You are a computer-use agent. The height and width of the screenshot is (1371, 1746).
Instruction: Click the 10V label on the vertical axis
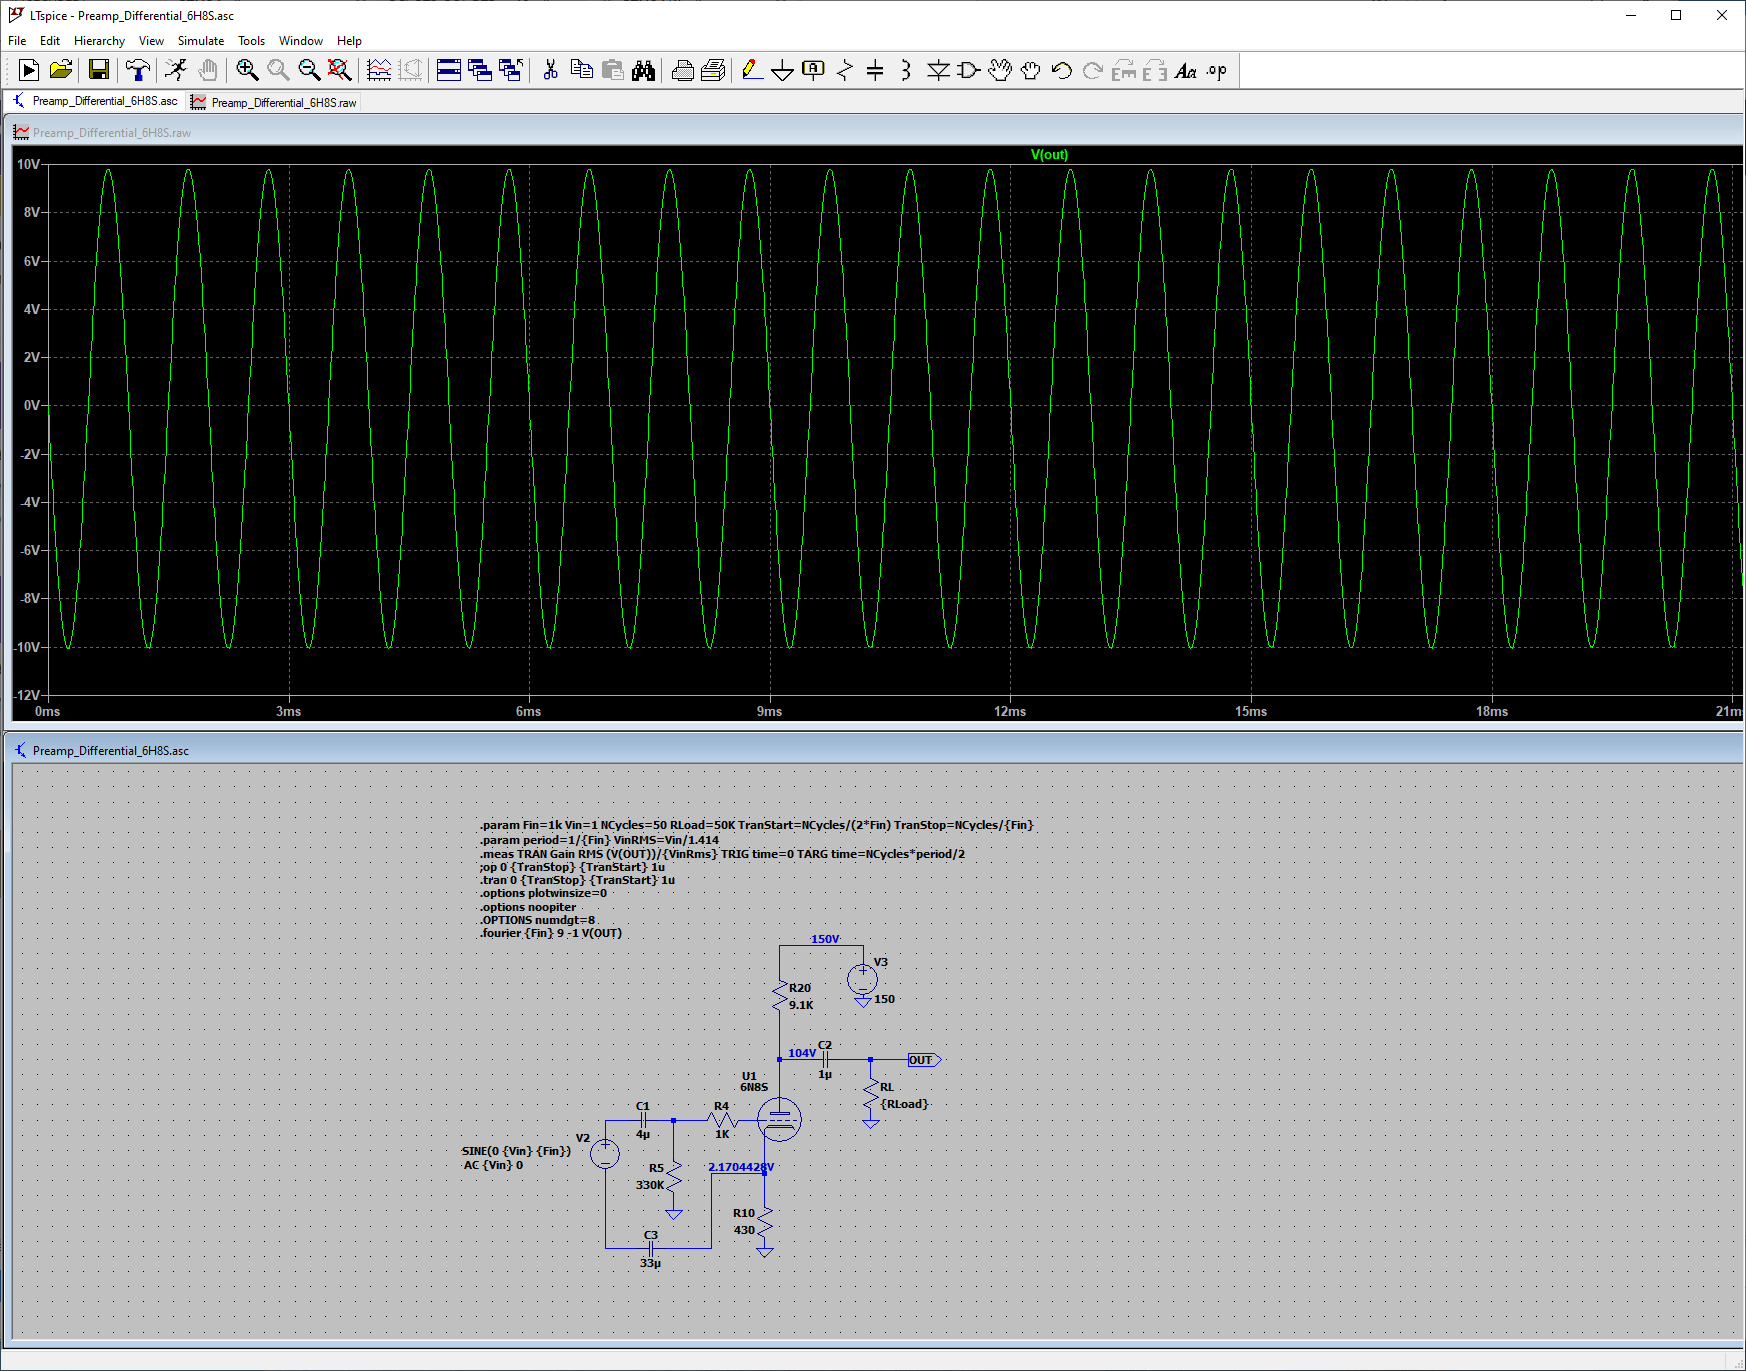[x=28, y=164]
